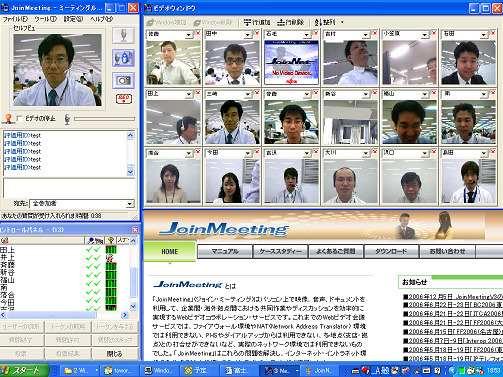Open the 2006年12月 news link
The height and width of the screenshot is (377, 503).
pyautogui.click(x=453, y=296)
